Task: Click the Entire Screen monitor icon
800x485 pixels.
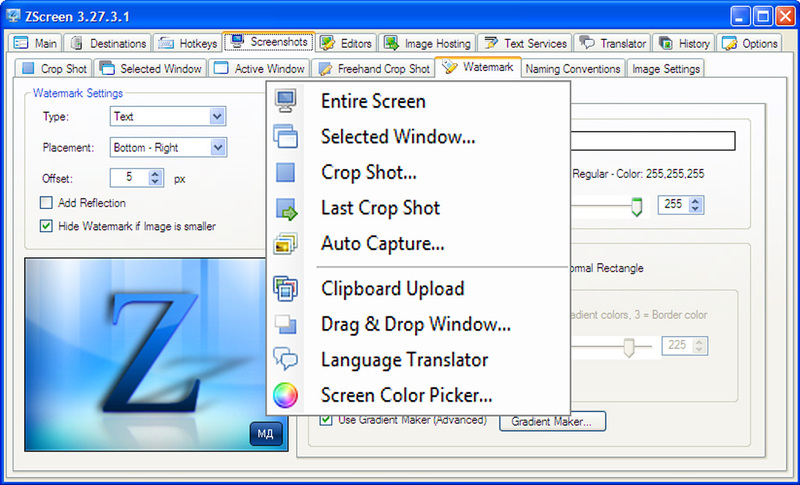Action: [x=285, y=101]
